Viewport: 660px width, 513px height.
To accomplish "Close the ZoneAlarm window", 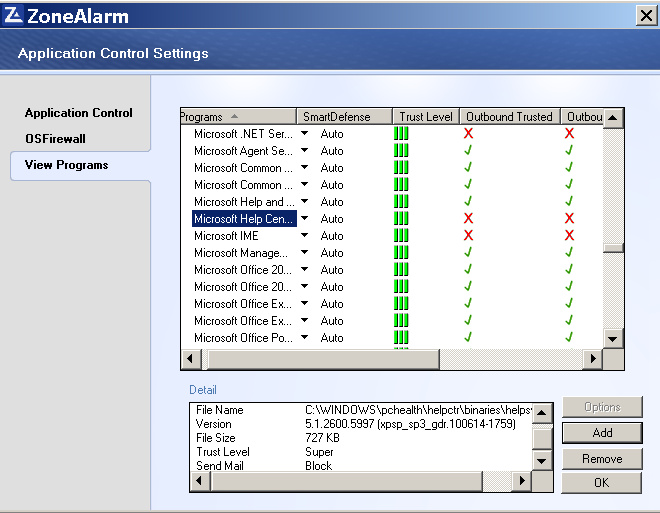I will point(647,16).
